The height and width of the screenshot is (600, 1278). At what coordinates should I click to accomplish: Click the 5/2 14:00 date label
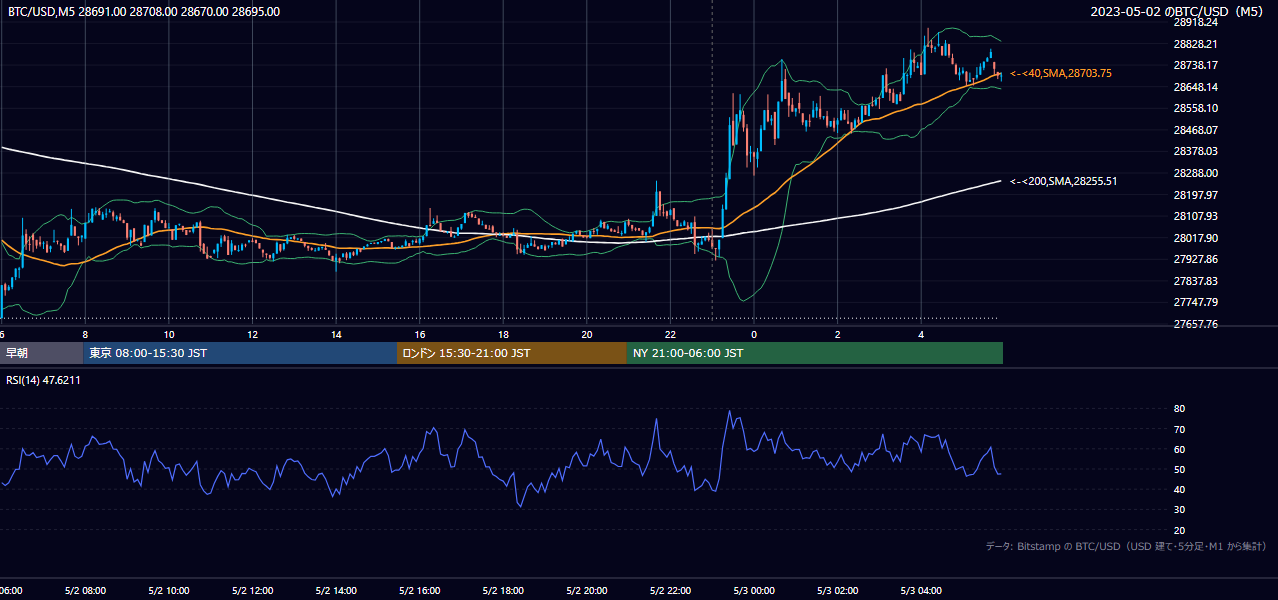click(336, 591)
